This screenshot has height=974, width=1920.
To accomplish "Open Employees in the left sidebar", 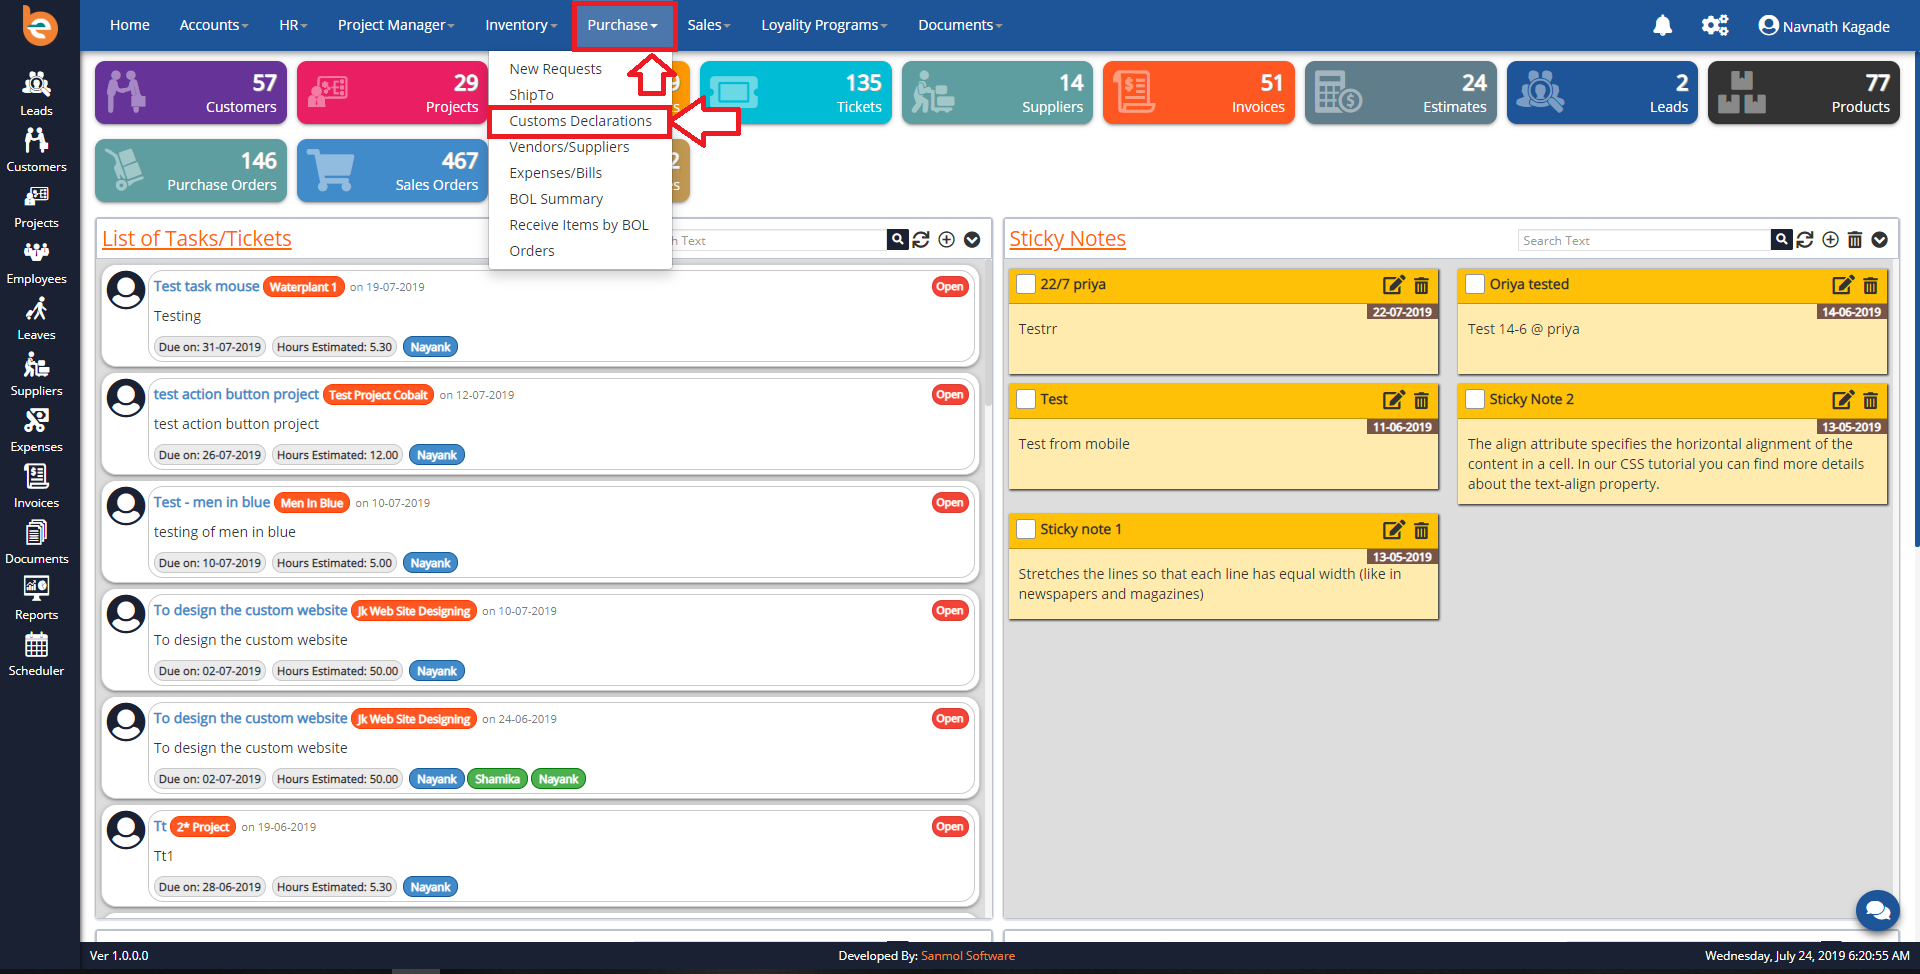I will [36, 261].
